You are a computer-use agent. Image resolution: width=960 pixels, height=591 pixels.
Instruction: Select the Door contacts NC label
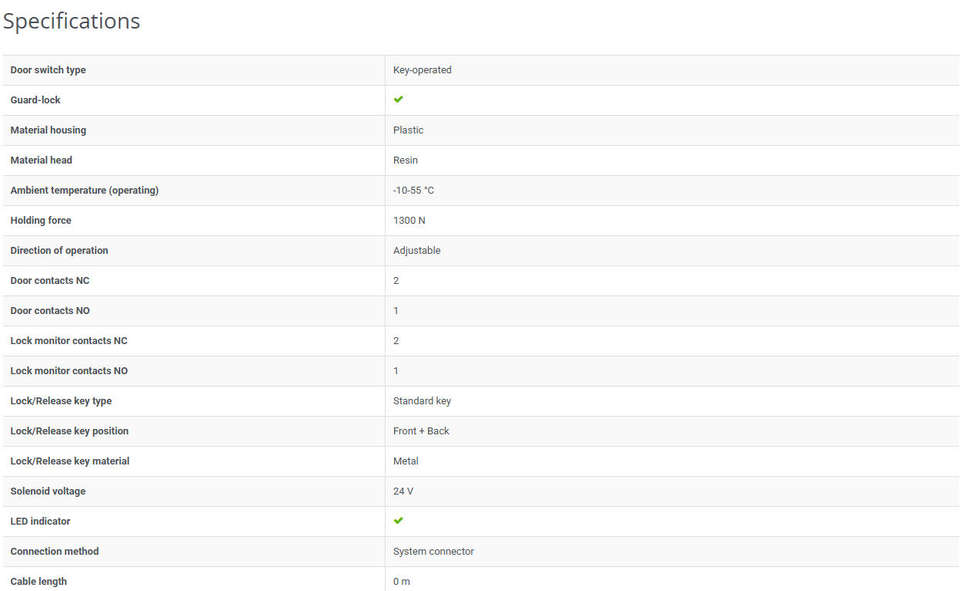click(50, 280)
